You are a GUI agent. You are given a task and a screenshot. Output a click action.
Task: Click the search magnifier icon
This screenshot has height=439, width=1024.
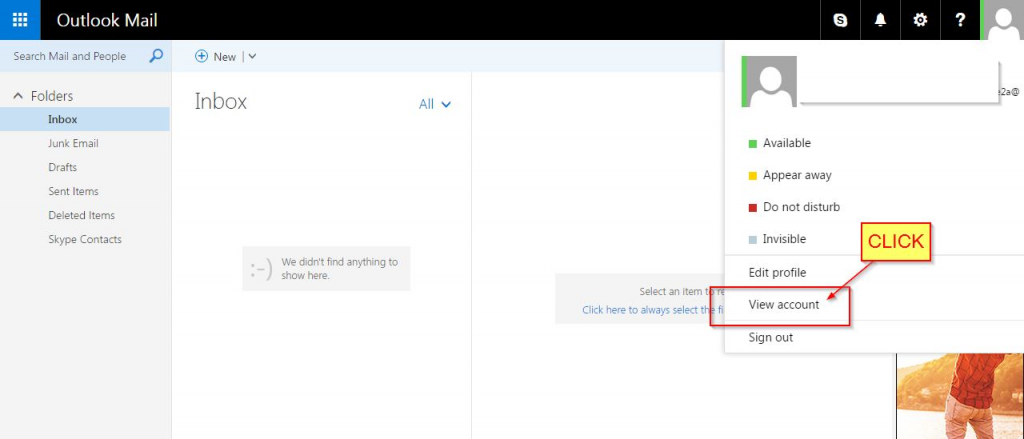tap(156, 56)
